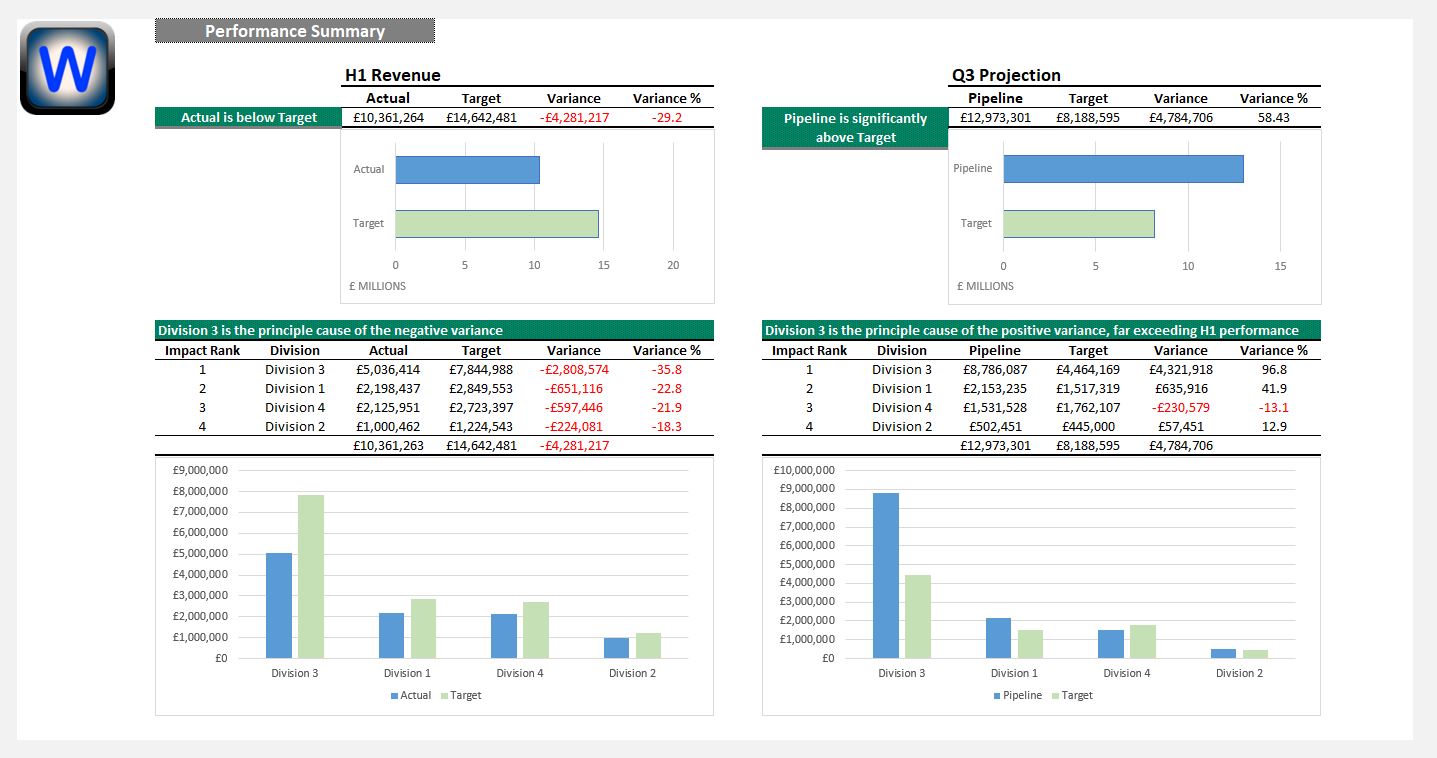Click the -£2,808,574 variance value

click(x=573, y=370)
